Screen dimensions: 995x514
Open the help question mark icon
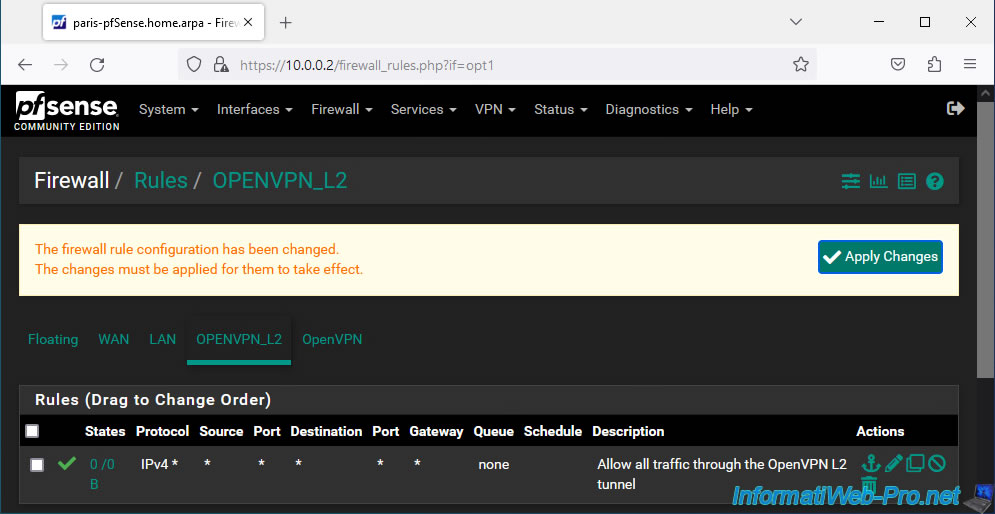click(x=935, y=181)
